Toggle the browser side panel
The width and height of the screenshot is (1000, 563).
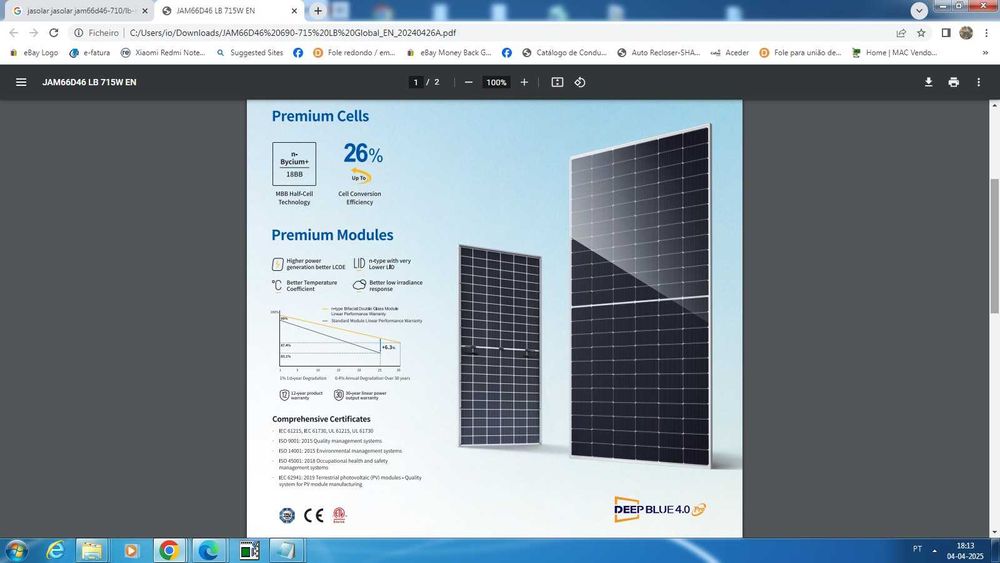[x=946, y=33]
